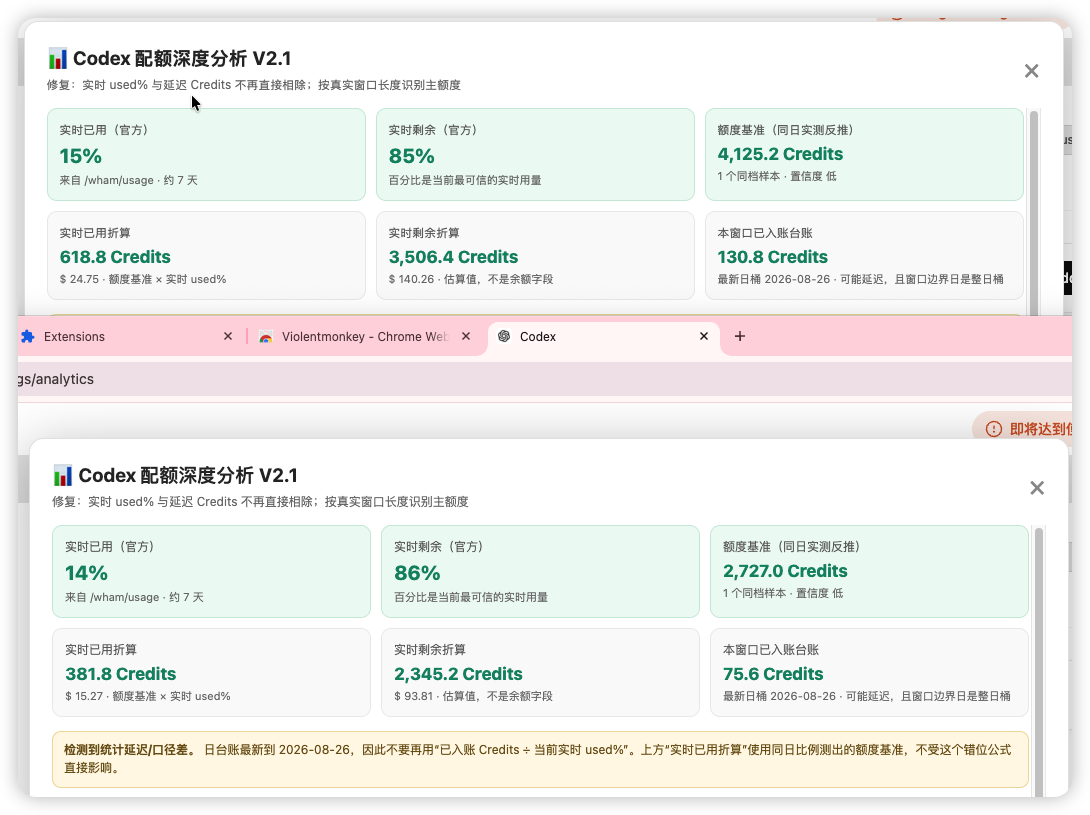Click 1 个同档样本 text under 2,727.0 Credits
Viewport: 1090px width, 815px height.
783,593
